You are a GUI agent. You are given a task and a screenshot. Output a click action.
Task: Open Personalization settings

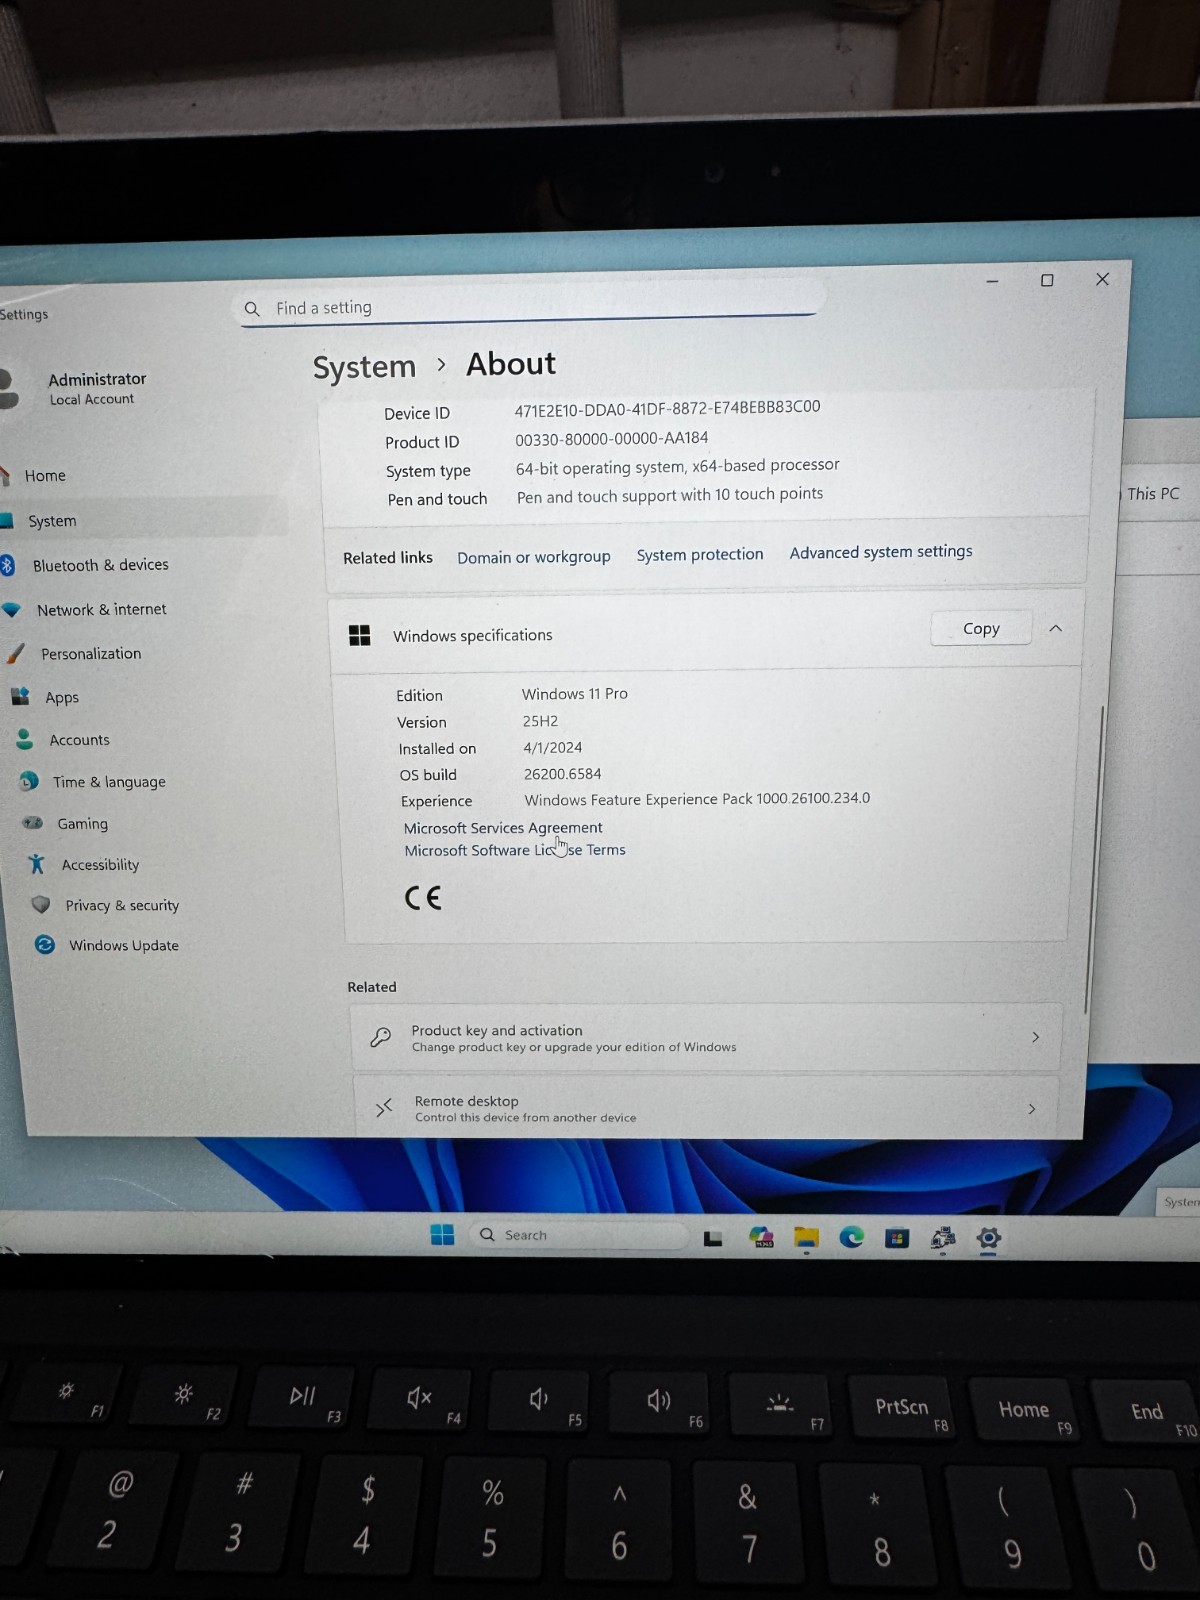coord(91,654)
